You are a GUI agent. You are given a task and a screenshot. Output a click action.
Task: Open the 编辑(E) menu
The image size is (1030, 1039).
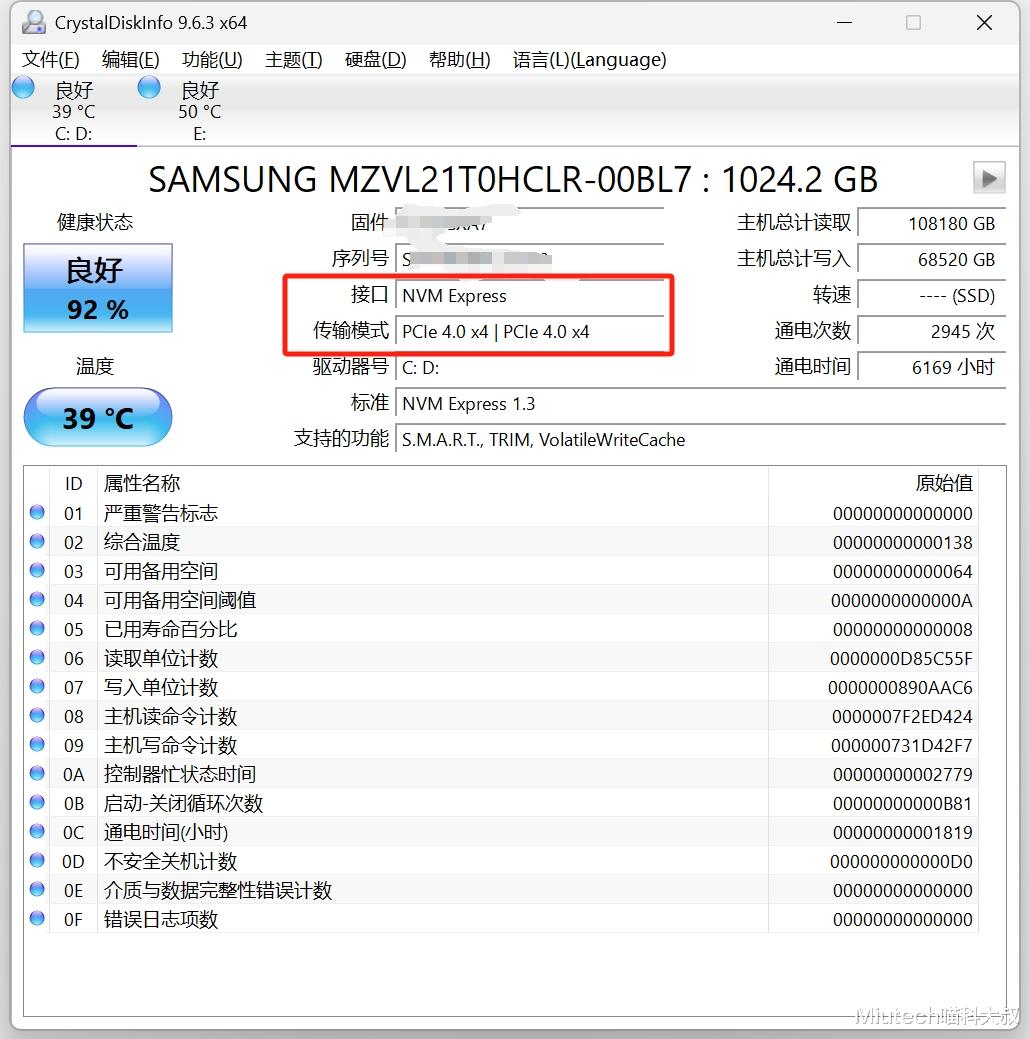pyautogui.click(x=130, y=60)
